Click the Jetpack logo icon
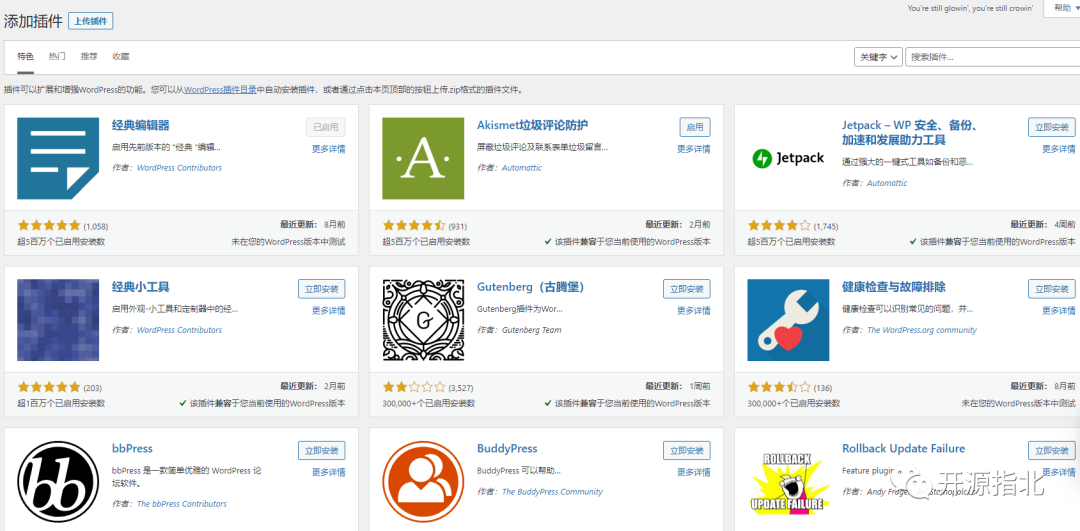The height and width of the screenshot is (531, 1080). pyautogui.click(x=788, y=158)
